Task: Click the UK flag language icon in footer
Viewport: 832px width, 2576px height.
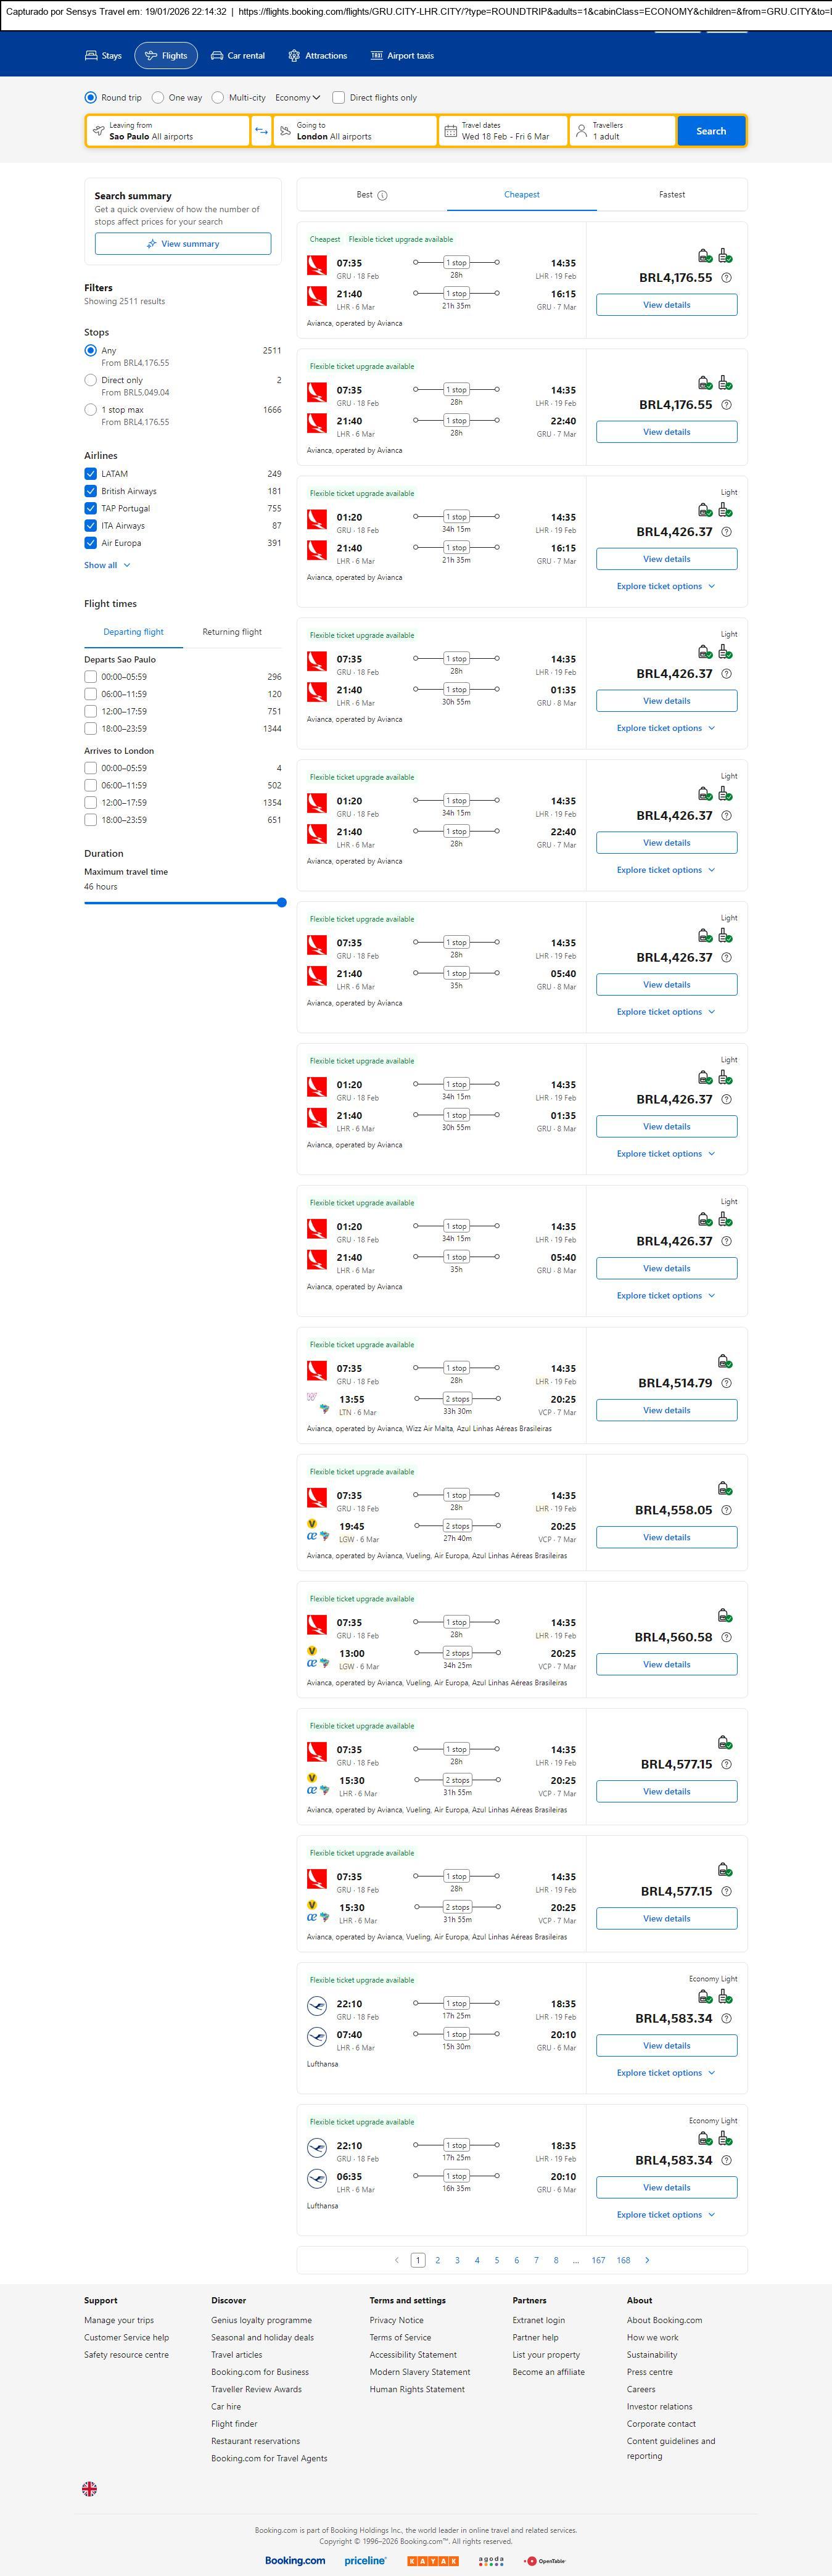Action: tap(89, 2489)
